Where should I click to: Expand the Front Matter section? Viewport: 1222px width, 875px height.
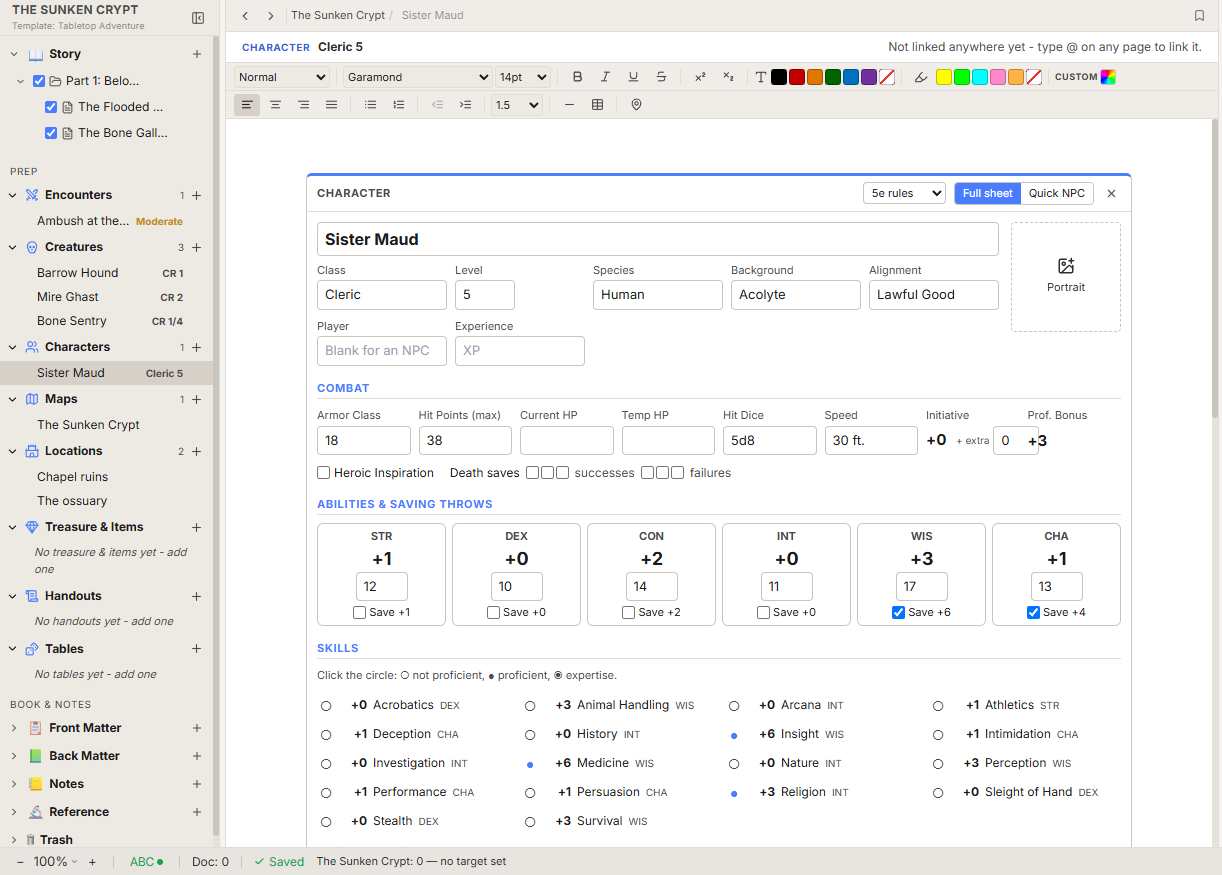[14, 729]
